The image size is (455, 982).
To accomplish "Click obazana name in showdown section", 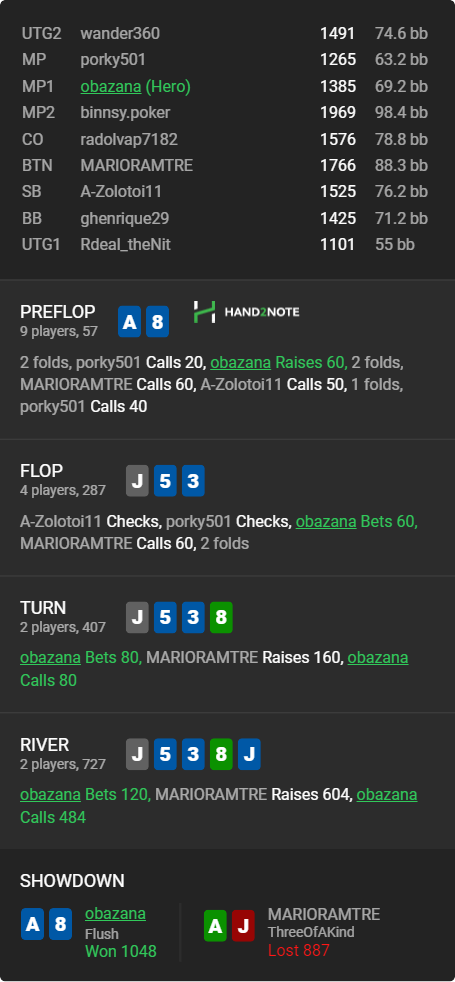I will click(115, 914).
